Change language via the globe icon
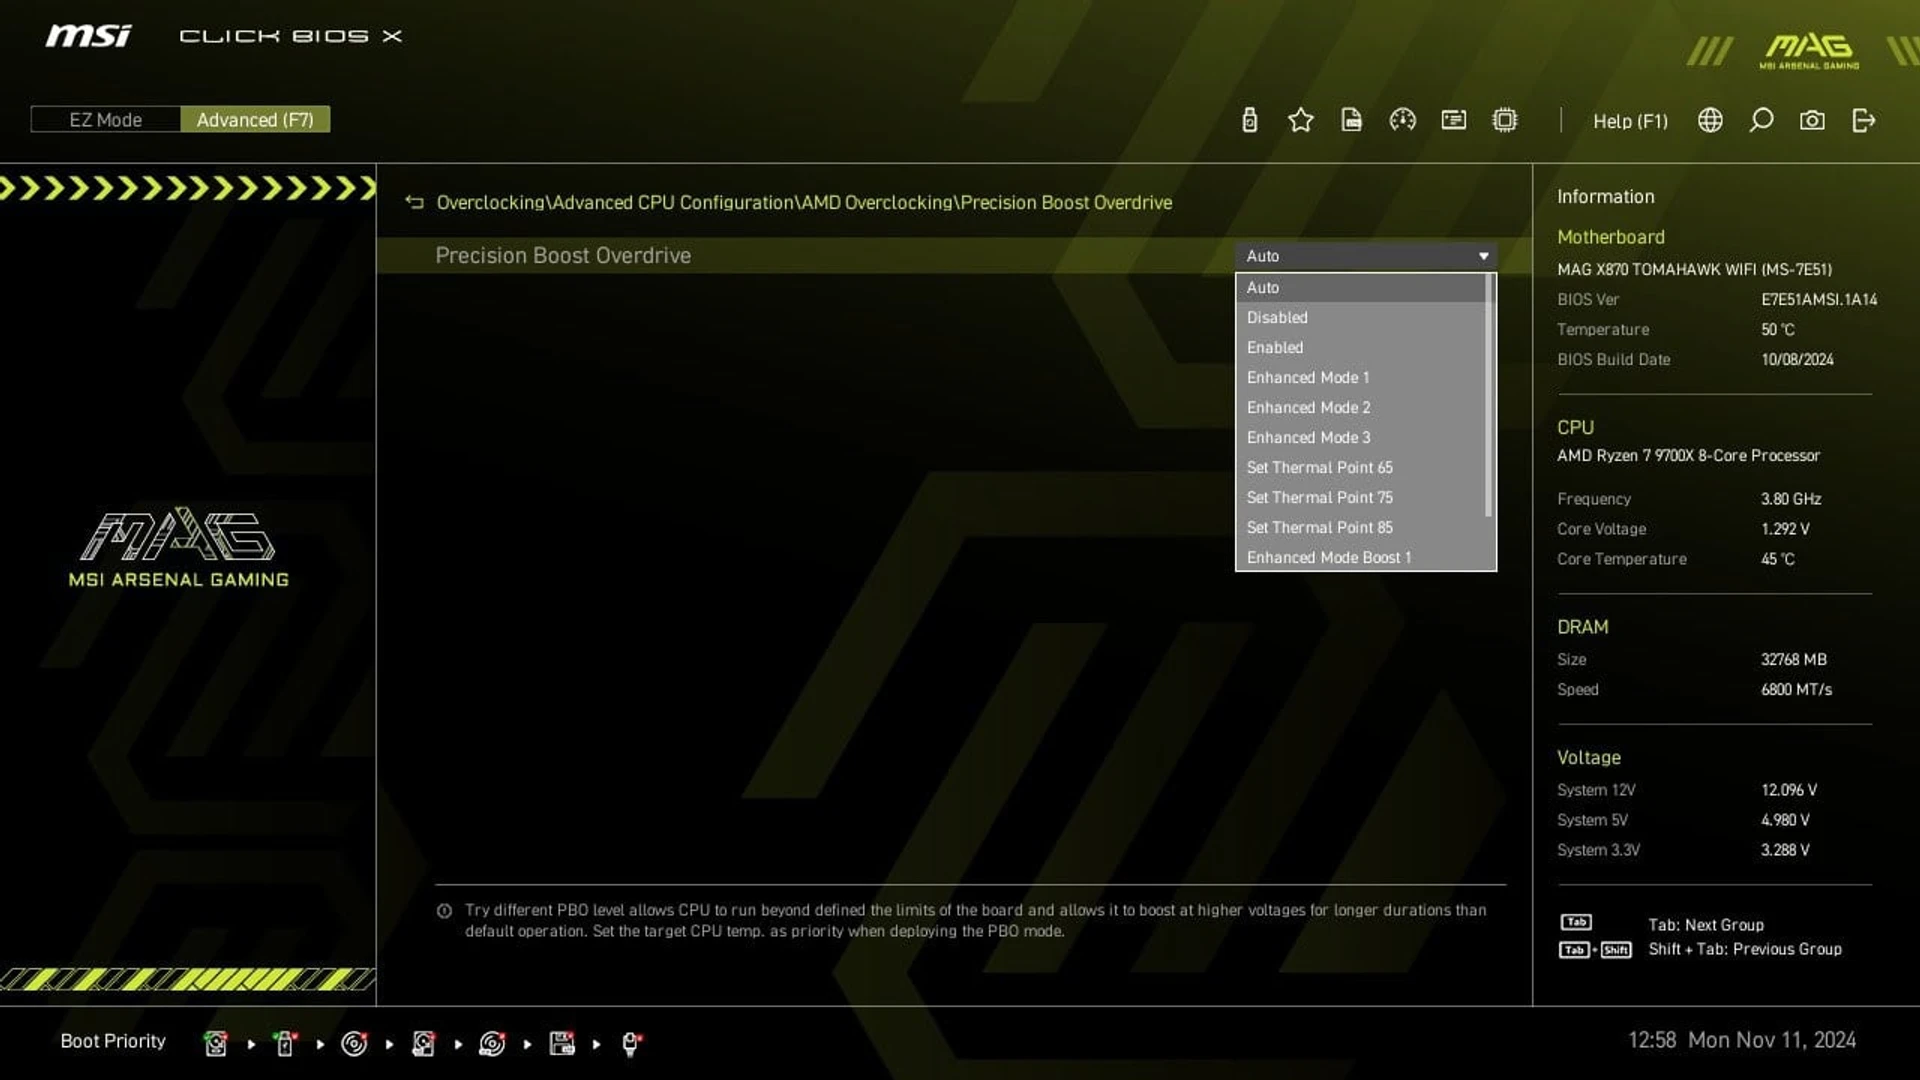 1710,120
